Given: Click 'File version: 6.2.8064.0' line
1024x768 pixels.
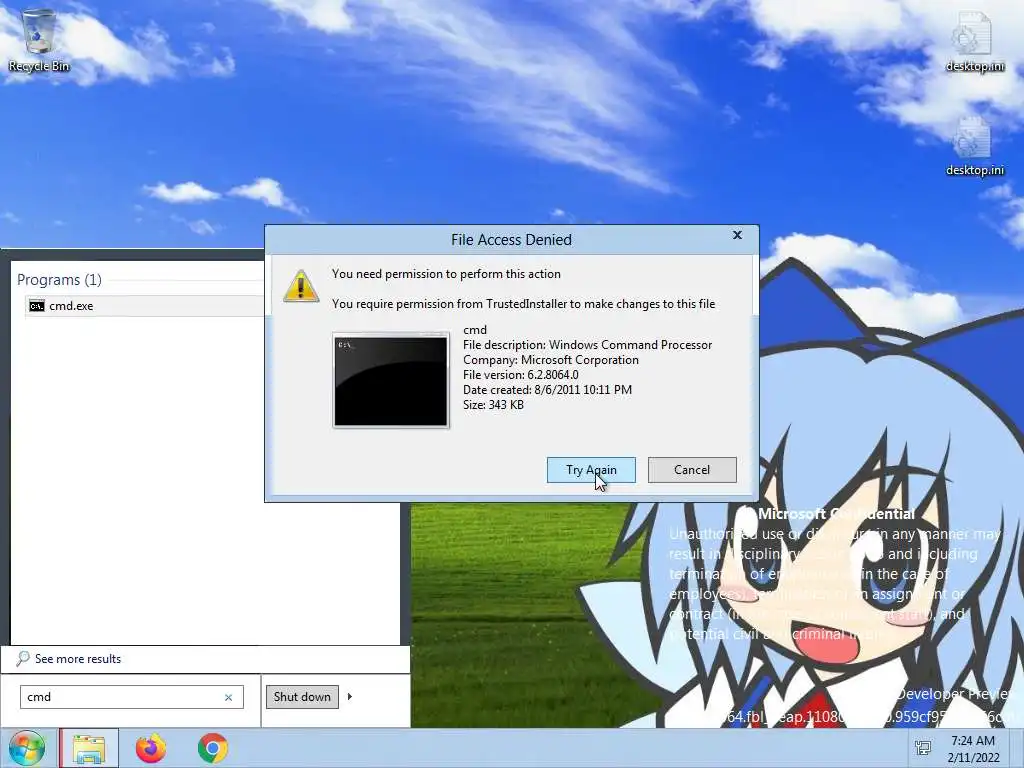Looking at the screenshot, I should [520, 375].
